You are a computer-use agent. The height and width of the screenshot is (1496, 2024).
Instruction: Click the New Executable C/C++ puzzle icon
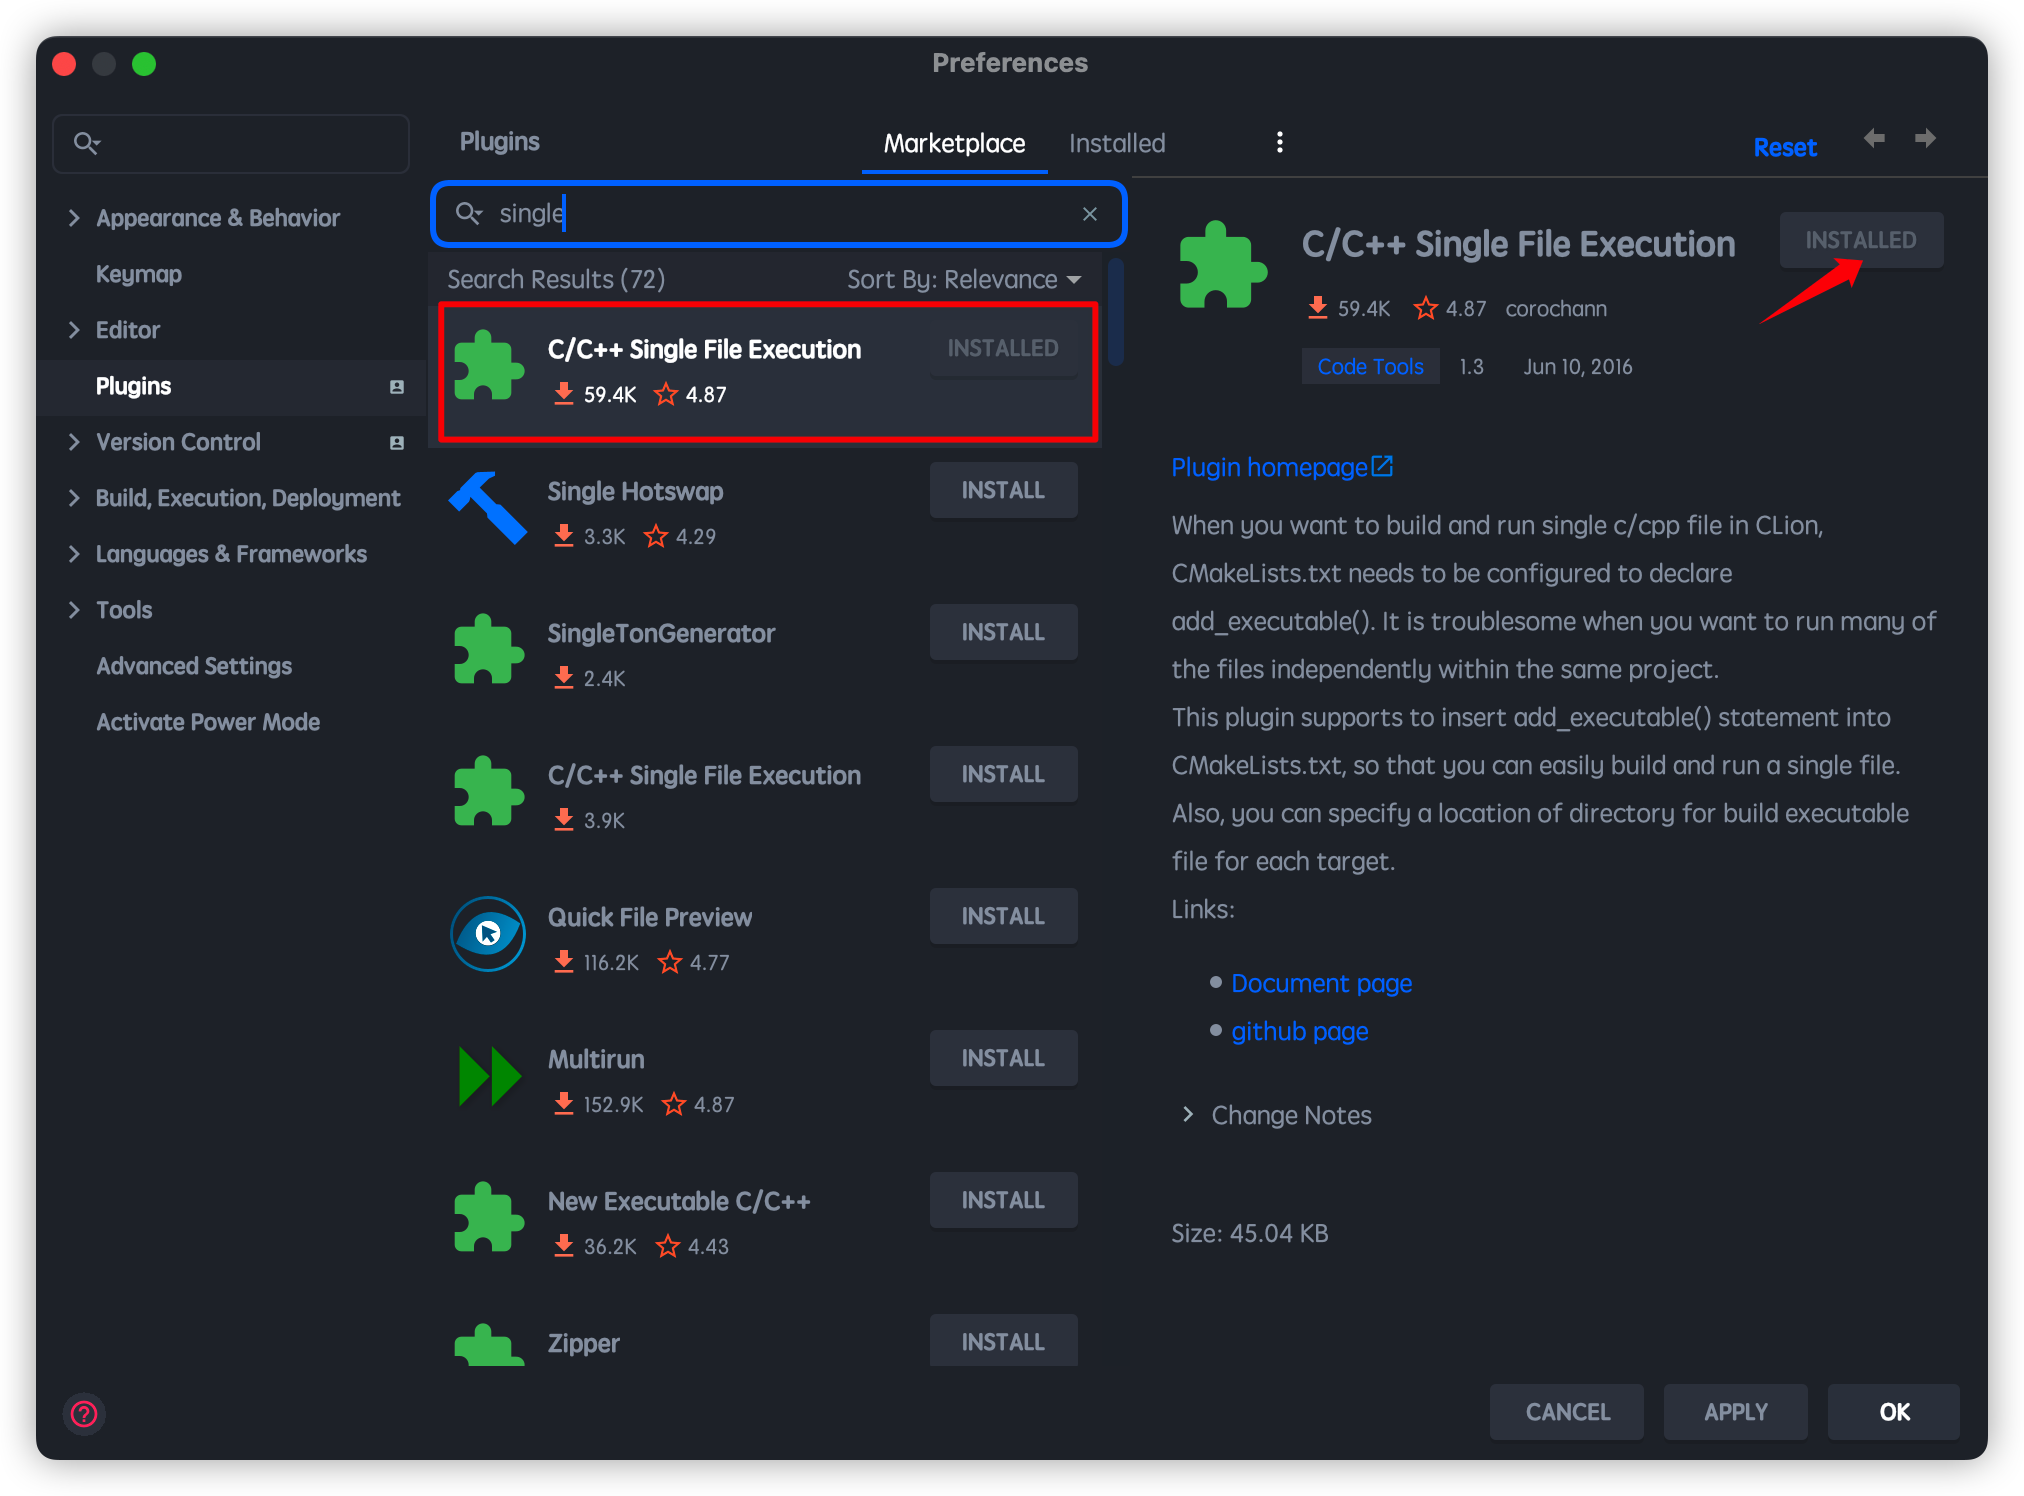pos(488,1217)
